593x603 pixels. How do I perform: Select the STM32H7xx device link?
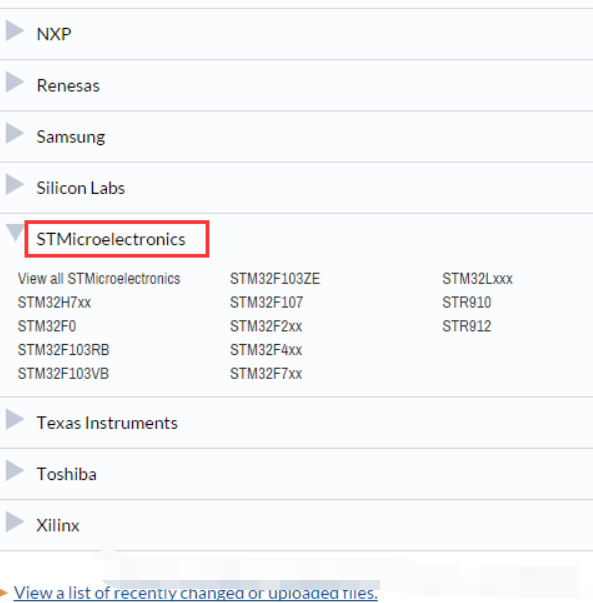(x=54, y=303)
